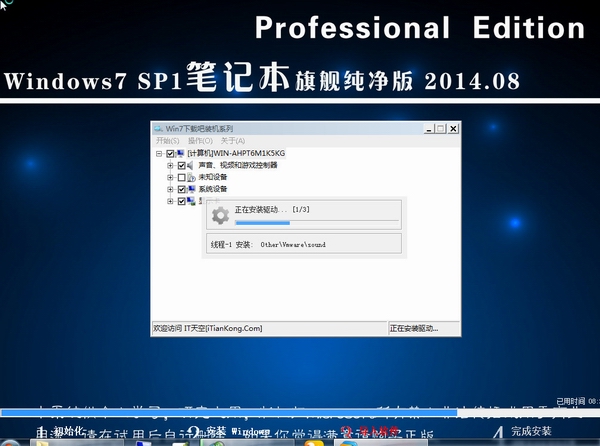Select the 未知设备 row label
This screenshot has width=600, height=446.
click(x=213, y=177)
